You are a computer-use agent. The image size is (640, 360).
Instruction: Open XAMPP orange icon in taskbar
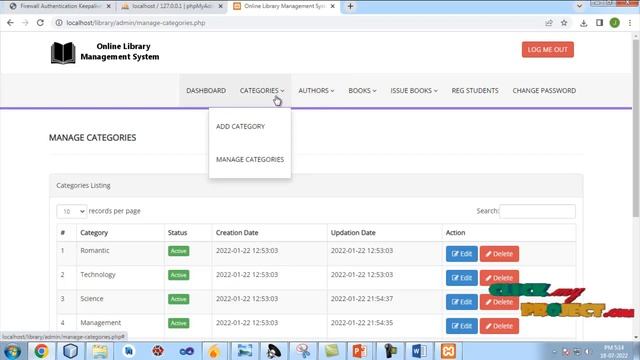[448, 351]
